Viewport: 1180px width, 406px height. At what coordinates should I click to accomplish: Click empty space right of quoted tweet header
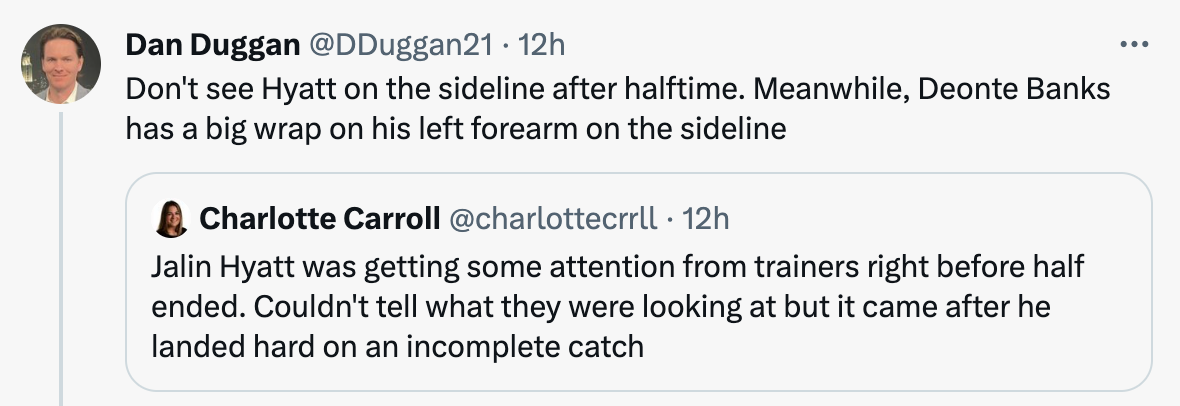(x=950, y=219)
